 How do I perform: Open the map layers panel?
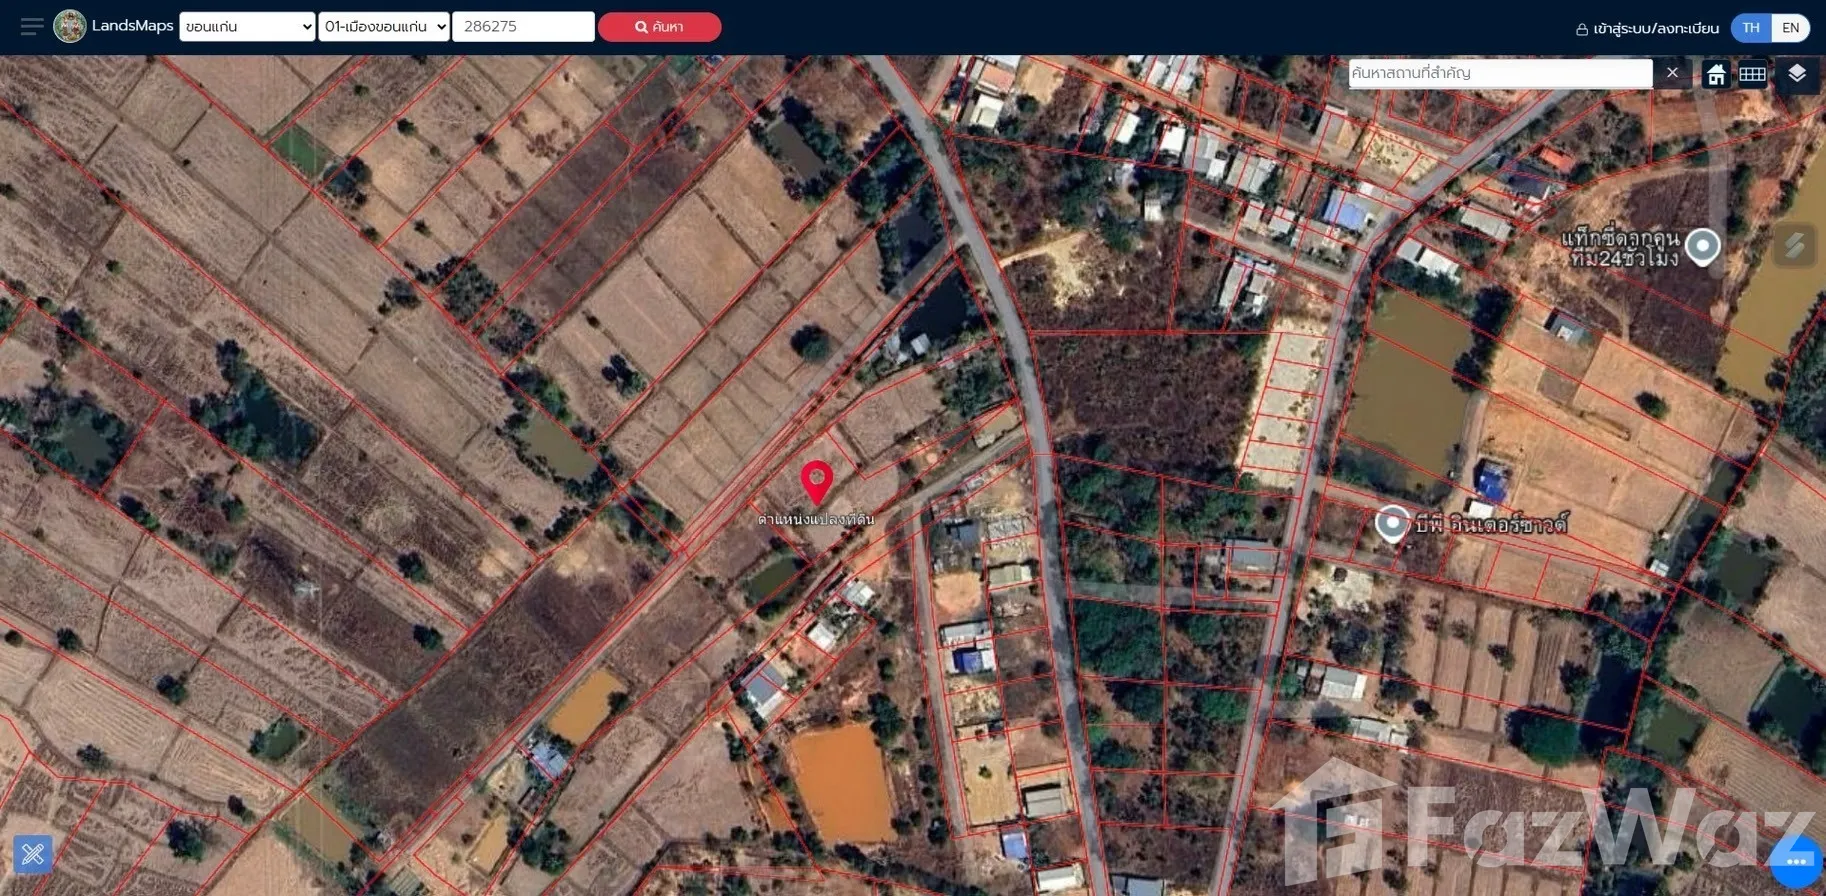(x=1797, y=75)
